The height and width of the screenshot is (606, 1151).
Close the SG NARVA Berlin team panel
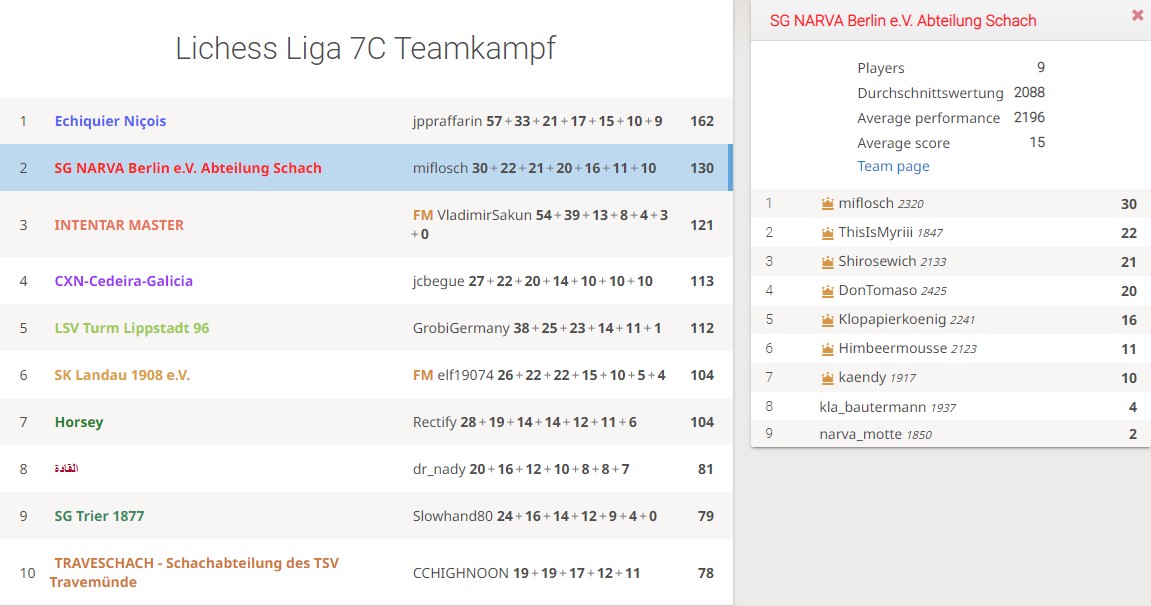click(x=1137, y=15)
